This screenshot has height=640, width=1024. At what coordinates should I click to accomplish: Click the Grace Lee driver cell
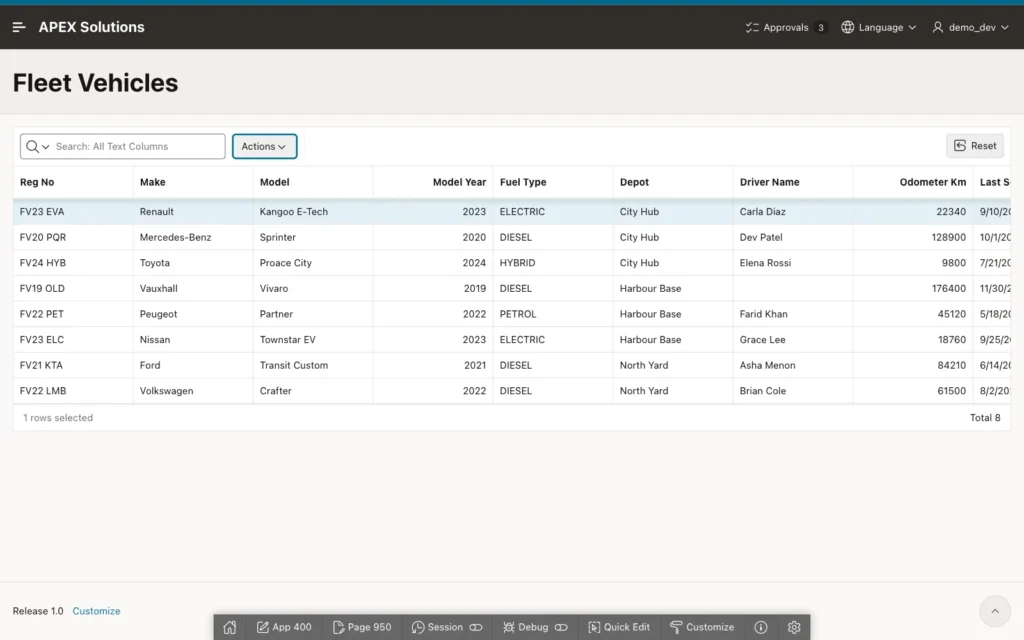(x=793, y=340)
